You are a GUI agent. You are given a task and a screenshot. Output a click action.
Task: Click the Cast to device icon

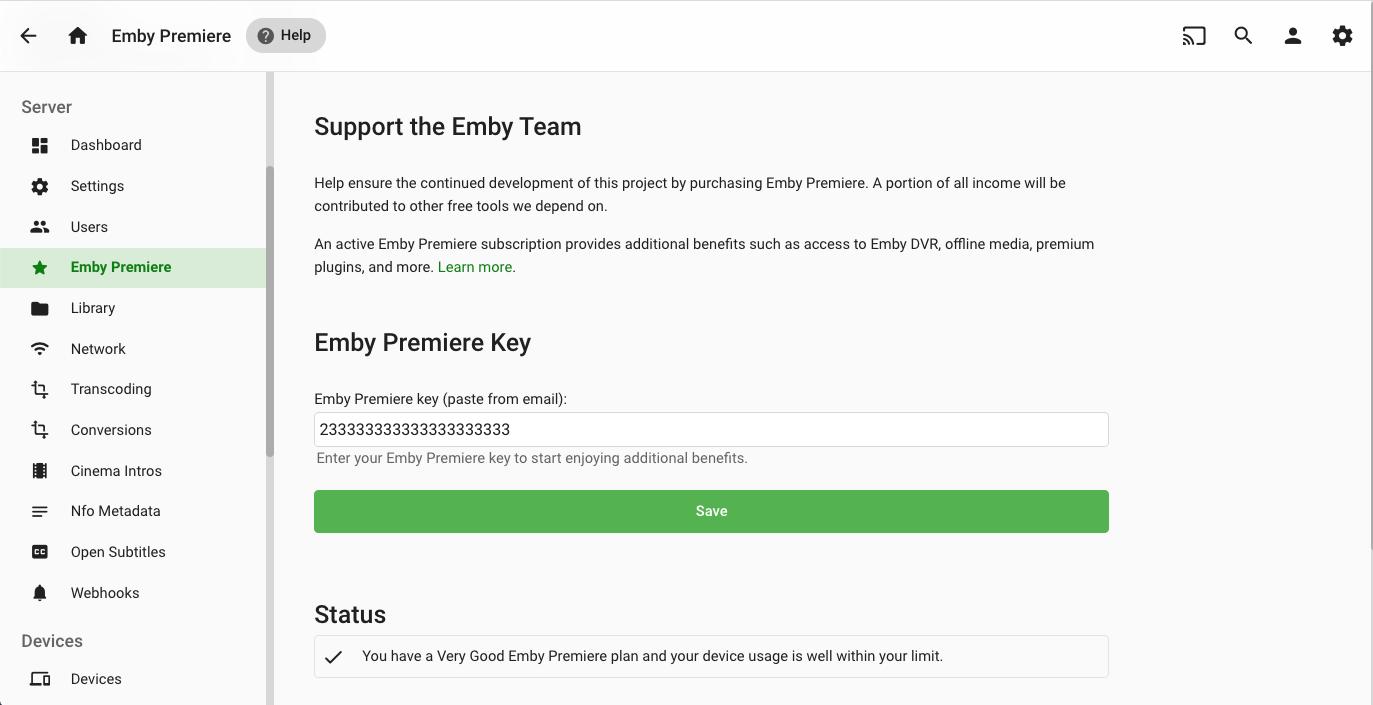[1194, 36]
